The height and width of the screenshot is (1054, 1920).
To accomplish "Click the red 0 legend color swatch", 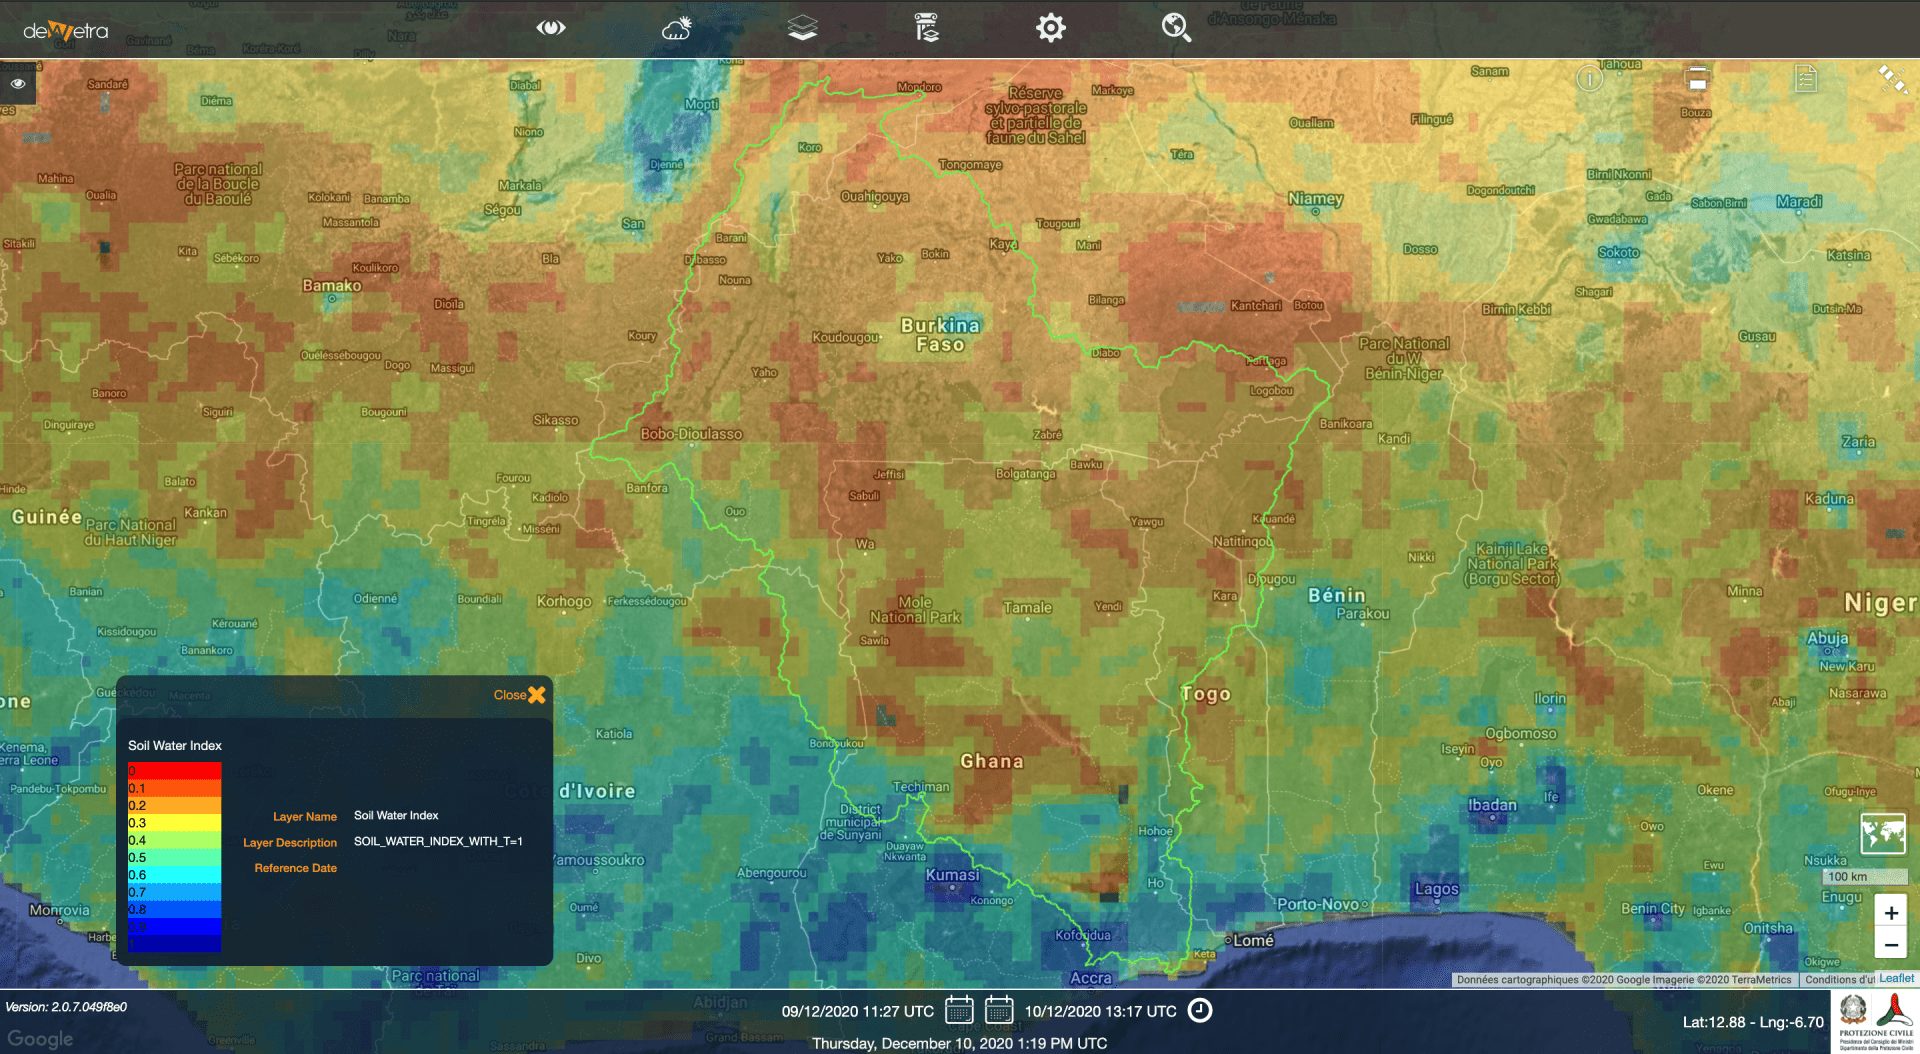I will tap(175, 771).
